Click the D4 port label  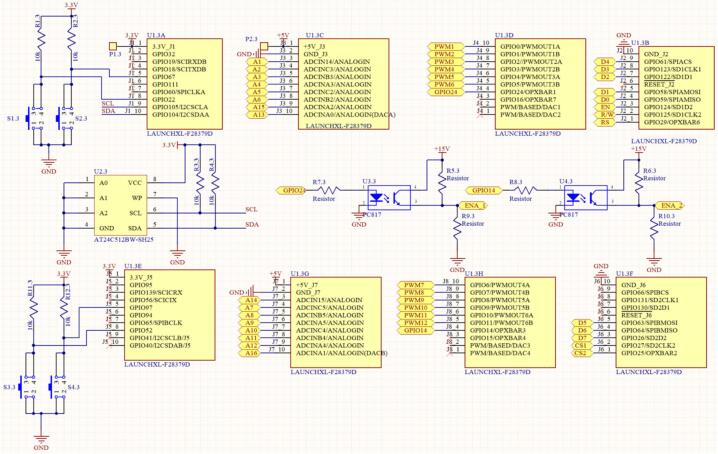604,62
